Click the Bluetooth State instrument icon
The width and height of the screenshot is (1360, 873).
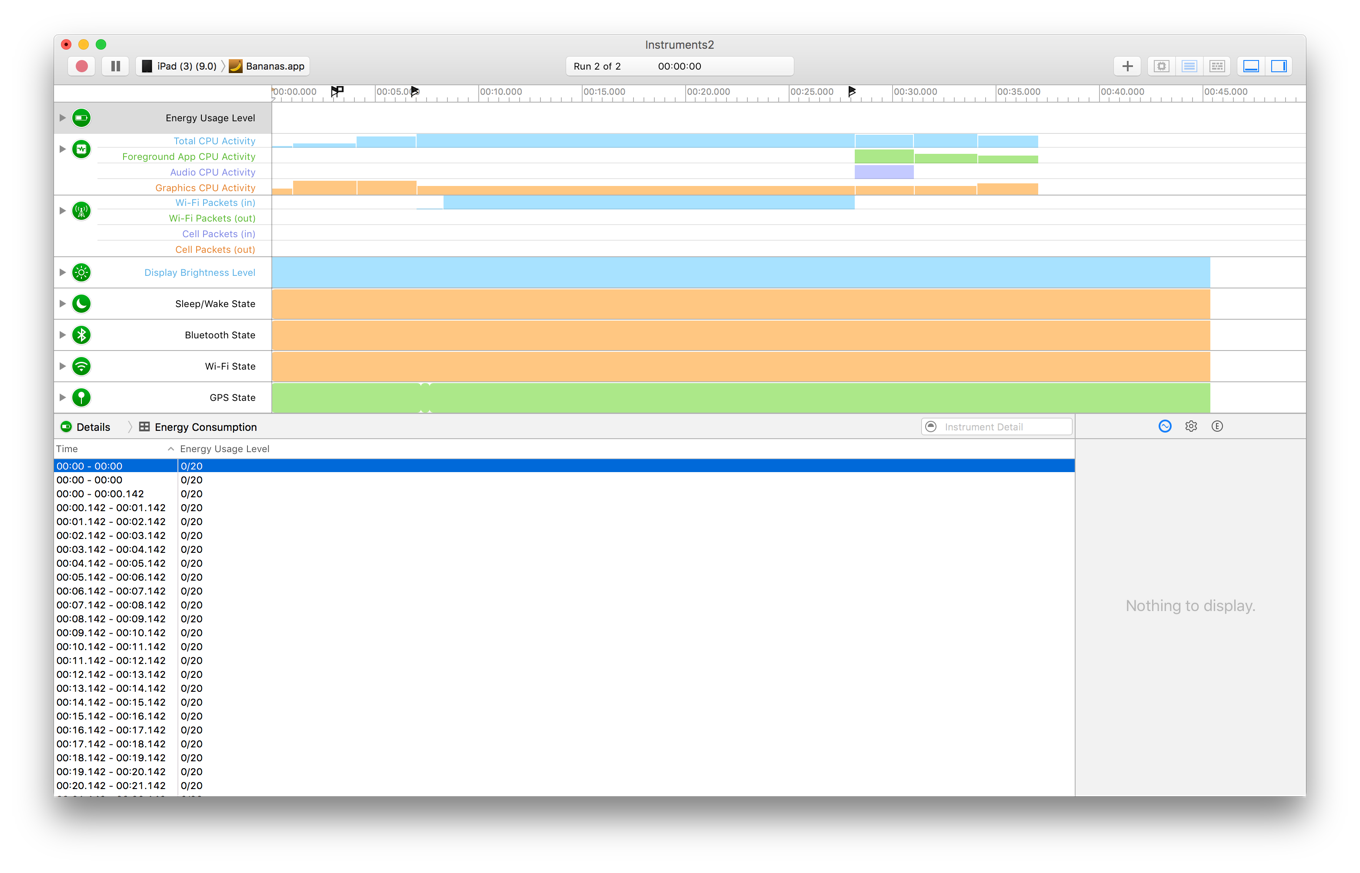pyautogui.click(x=81, y=335)
